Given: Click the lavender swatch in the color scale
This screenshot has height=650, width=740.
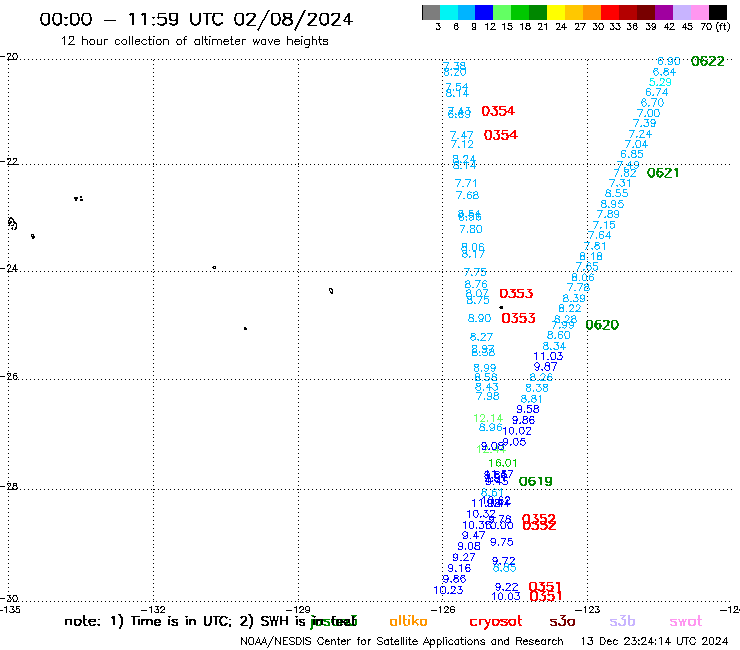Looking at the screenshot, I should coord(681,12).
